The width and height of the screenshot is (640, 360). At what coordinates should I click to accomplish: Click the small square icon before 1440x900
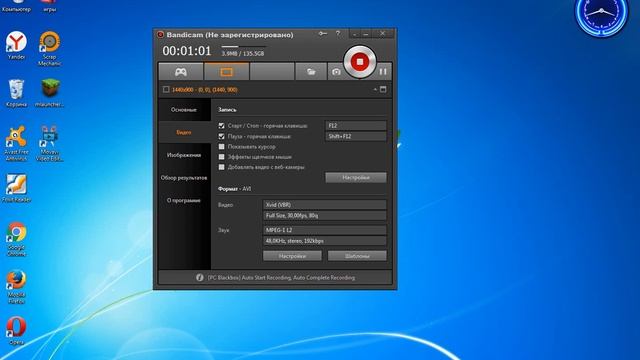pyautogui.click(x=166, y=89)
